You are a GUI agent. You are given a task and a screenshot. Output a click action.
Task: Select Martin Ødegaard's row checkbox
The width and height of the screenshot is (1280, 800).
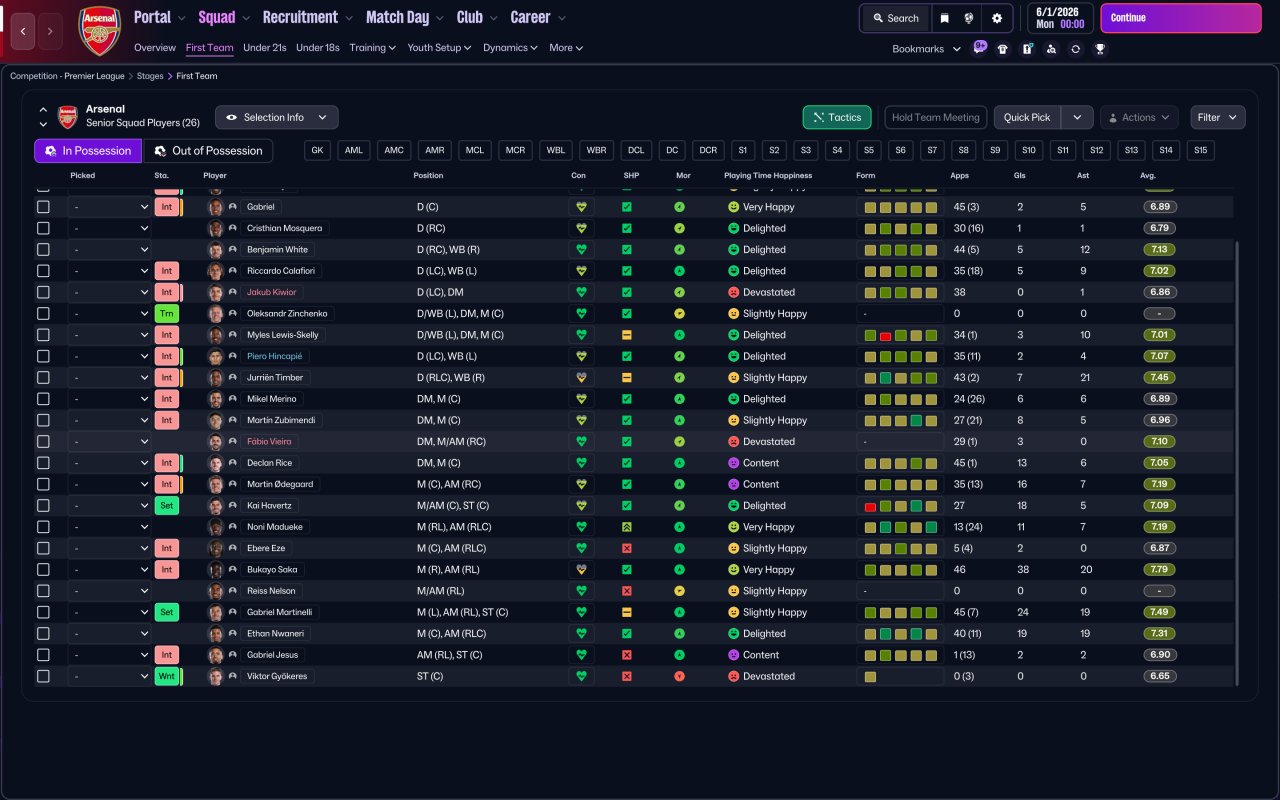point(43,484)
